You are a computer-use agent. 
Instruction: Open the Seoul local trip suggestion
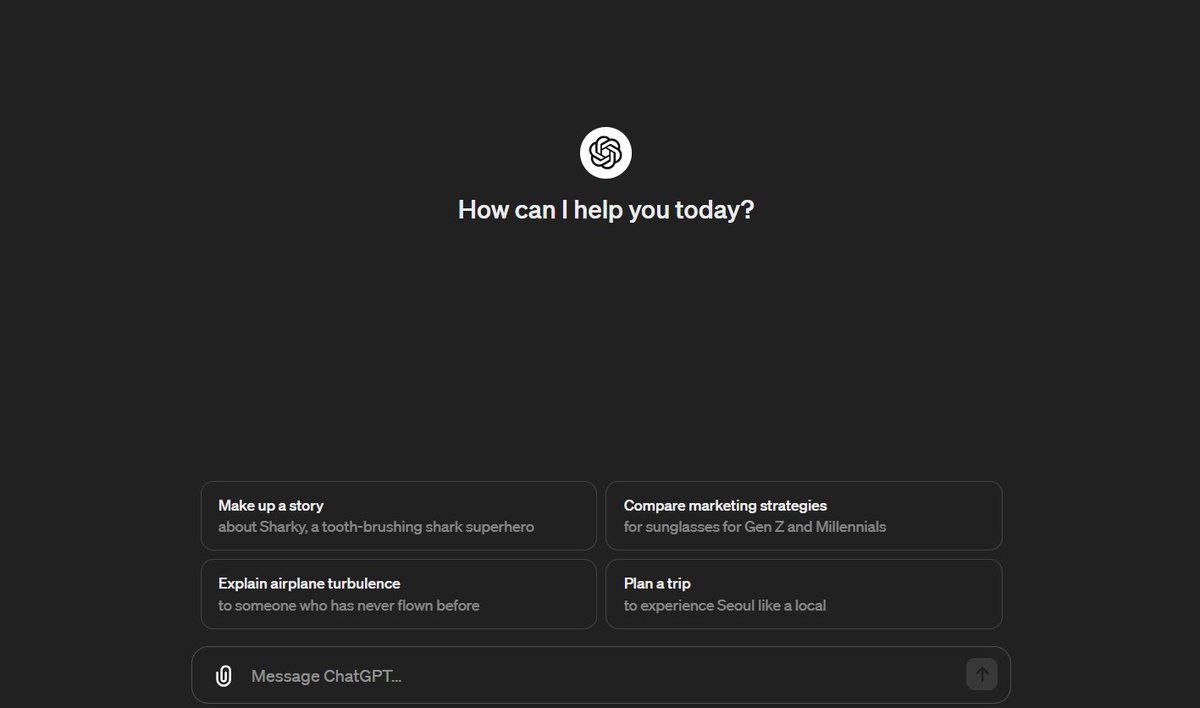(803, 593)
